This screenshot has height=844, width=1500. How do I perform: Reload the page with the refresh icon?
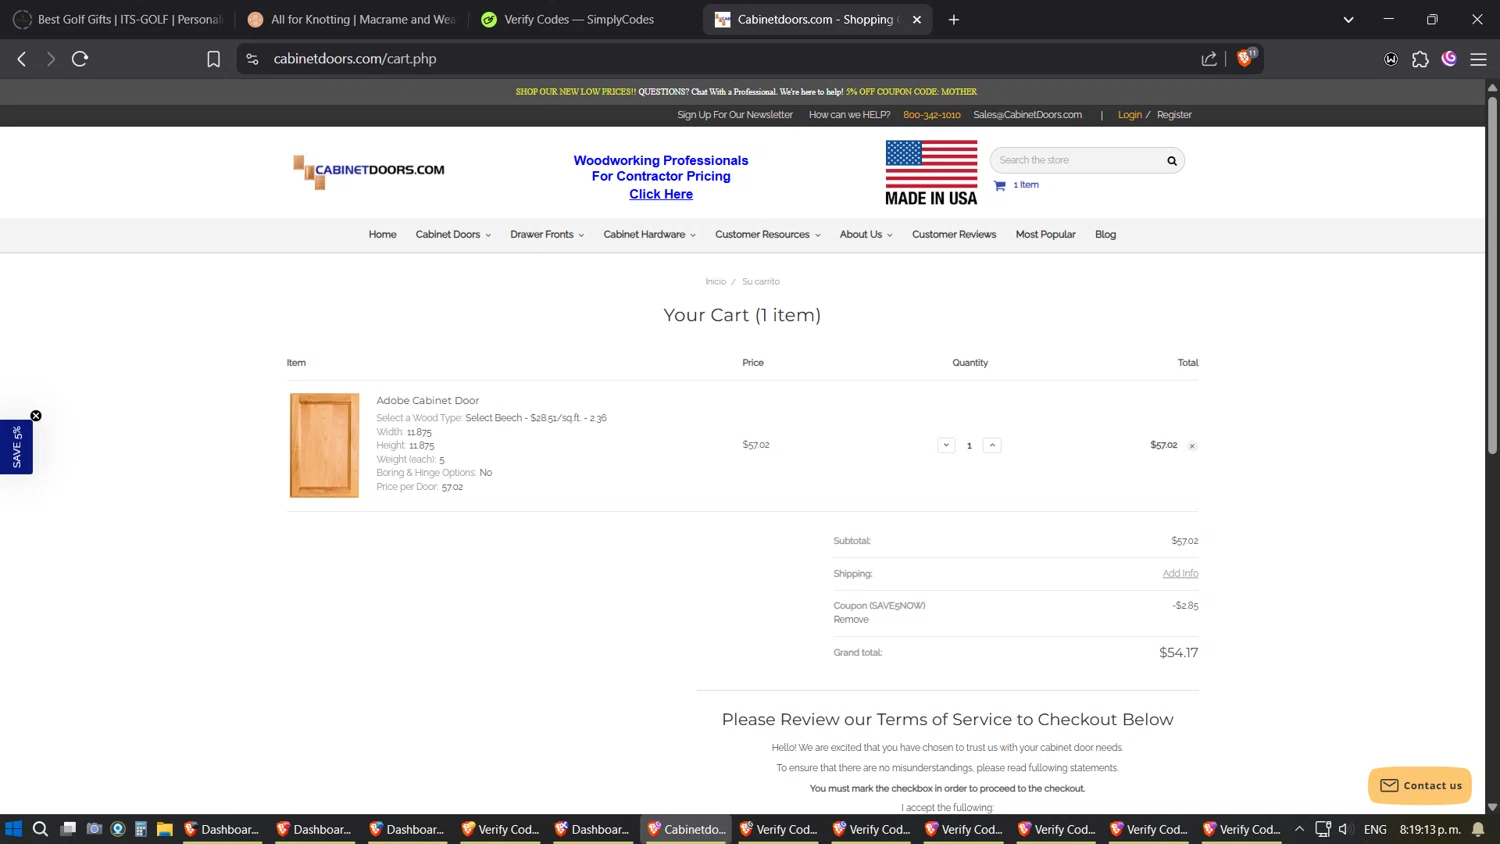[x=80, y=59]
